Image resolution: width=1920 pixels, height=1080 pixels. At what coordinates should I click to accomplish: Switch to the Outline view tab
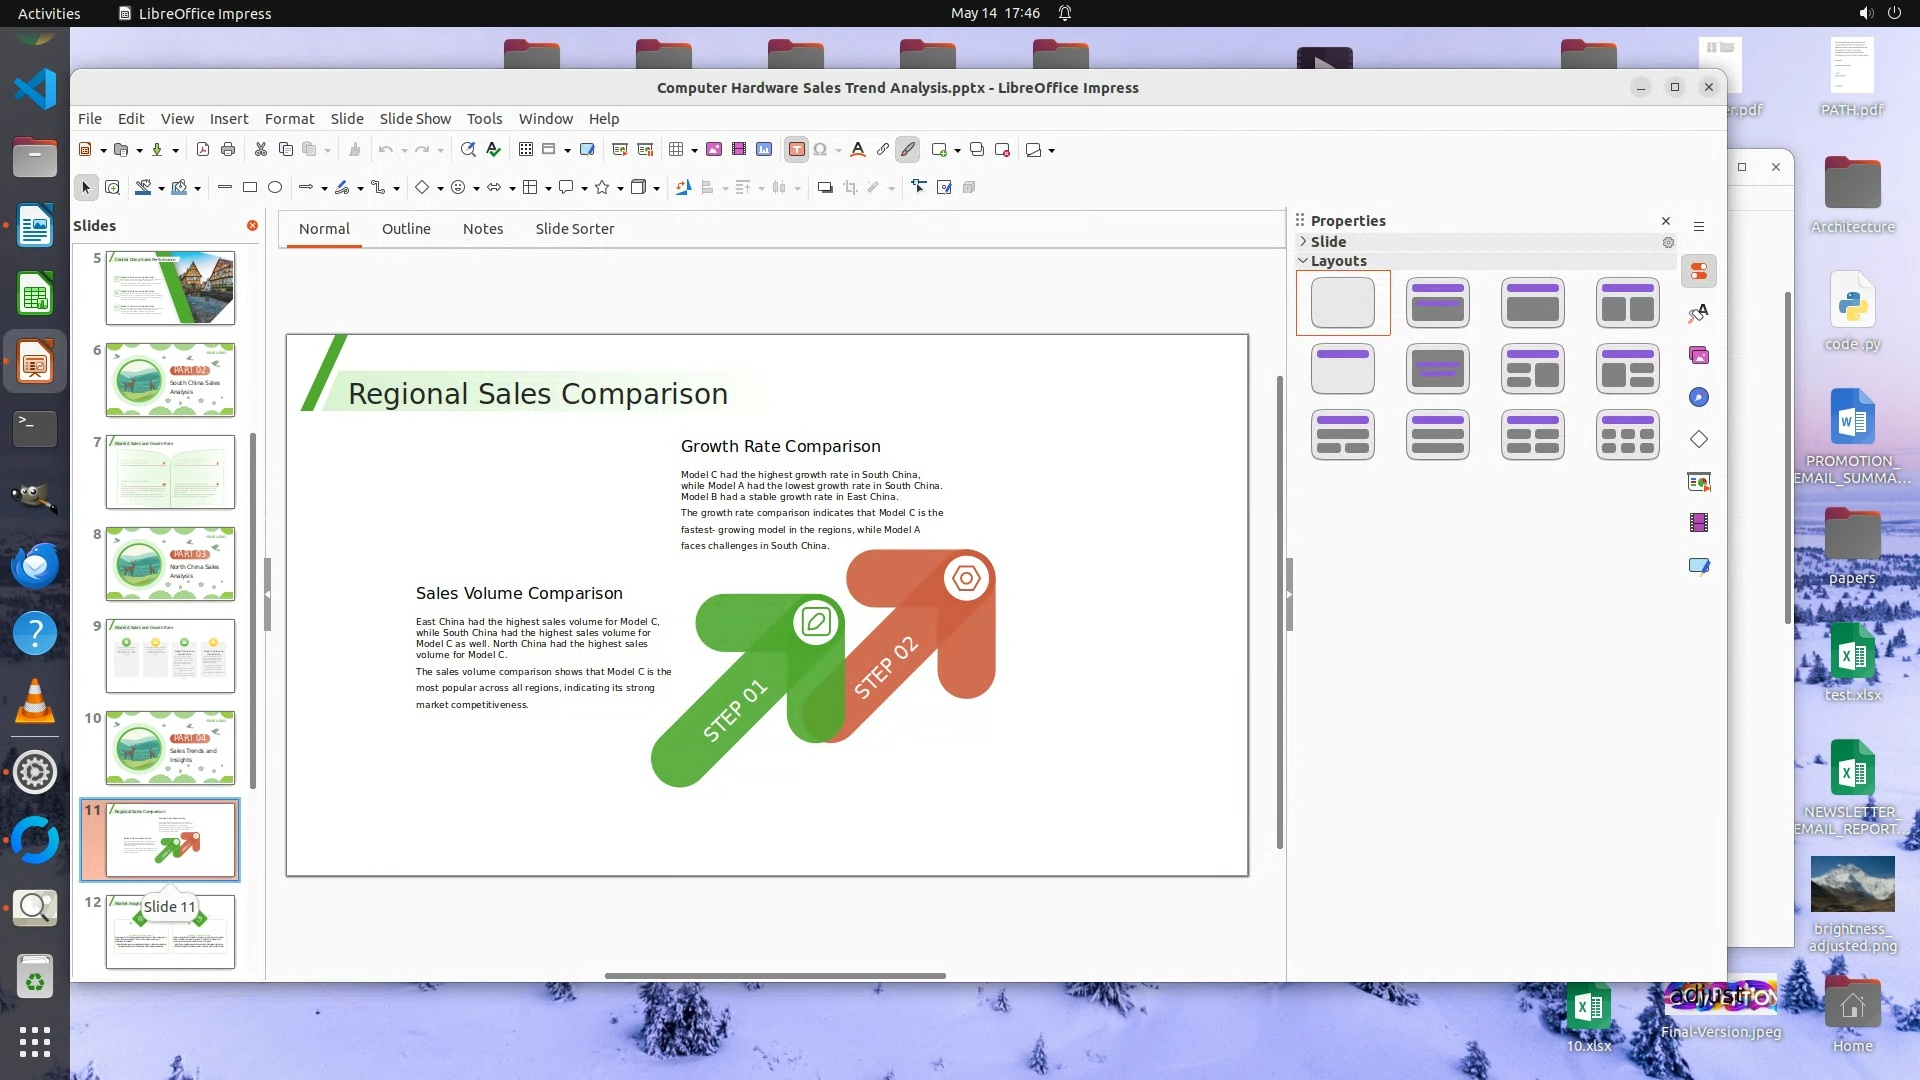point(406,229)
